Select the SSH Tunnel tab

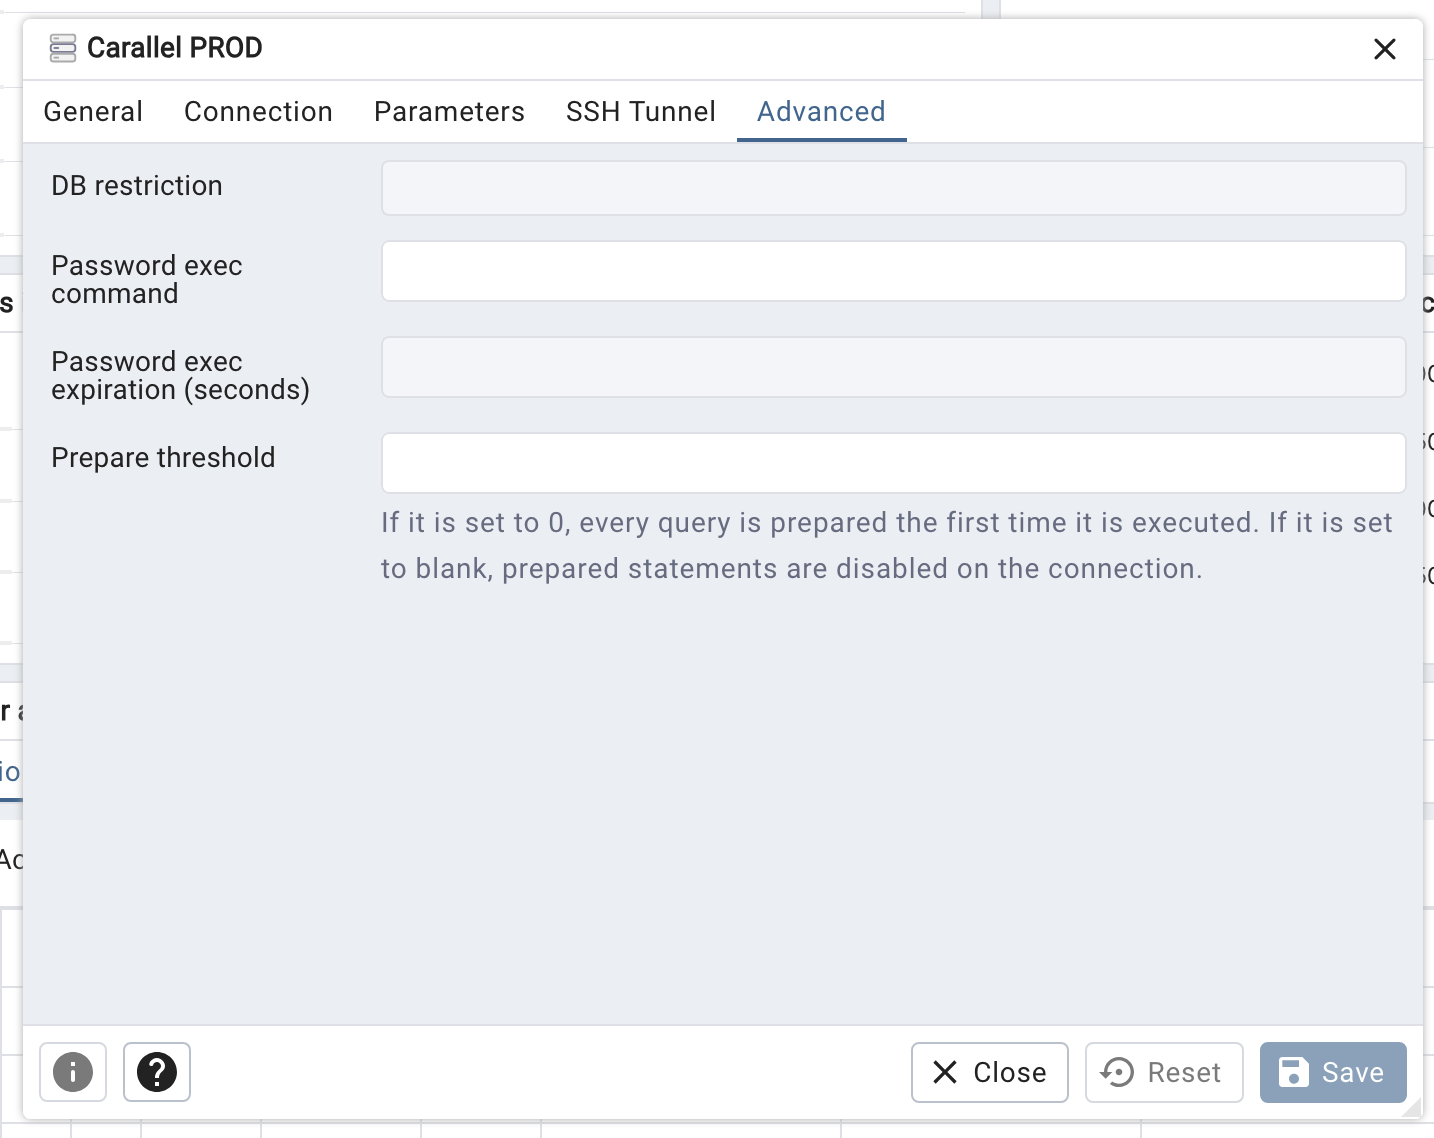click(640, 112)
